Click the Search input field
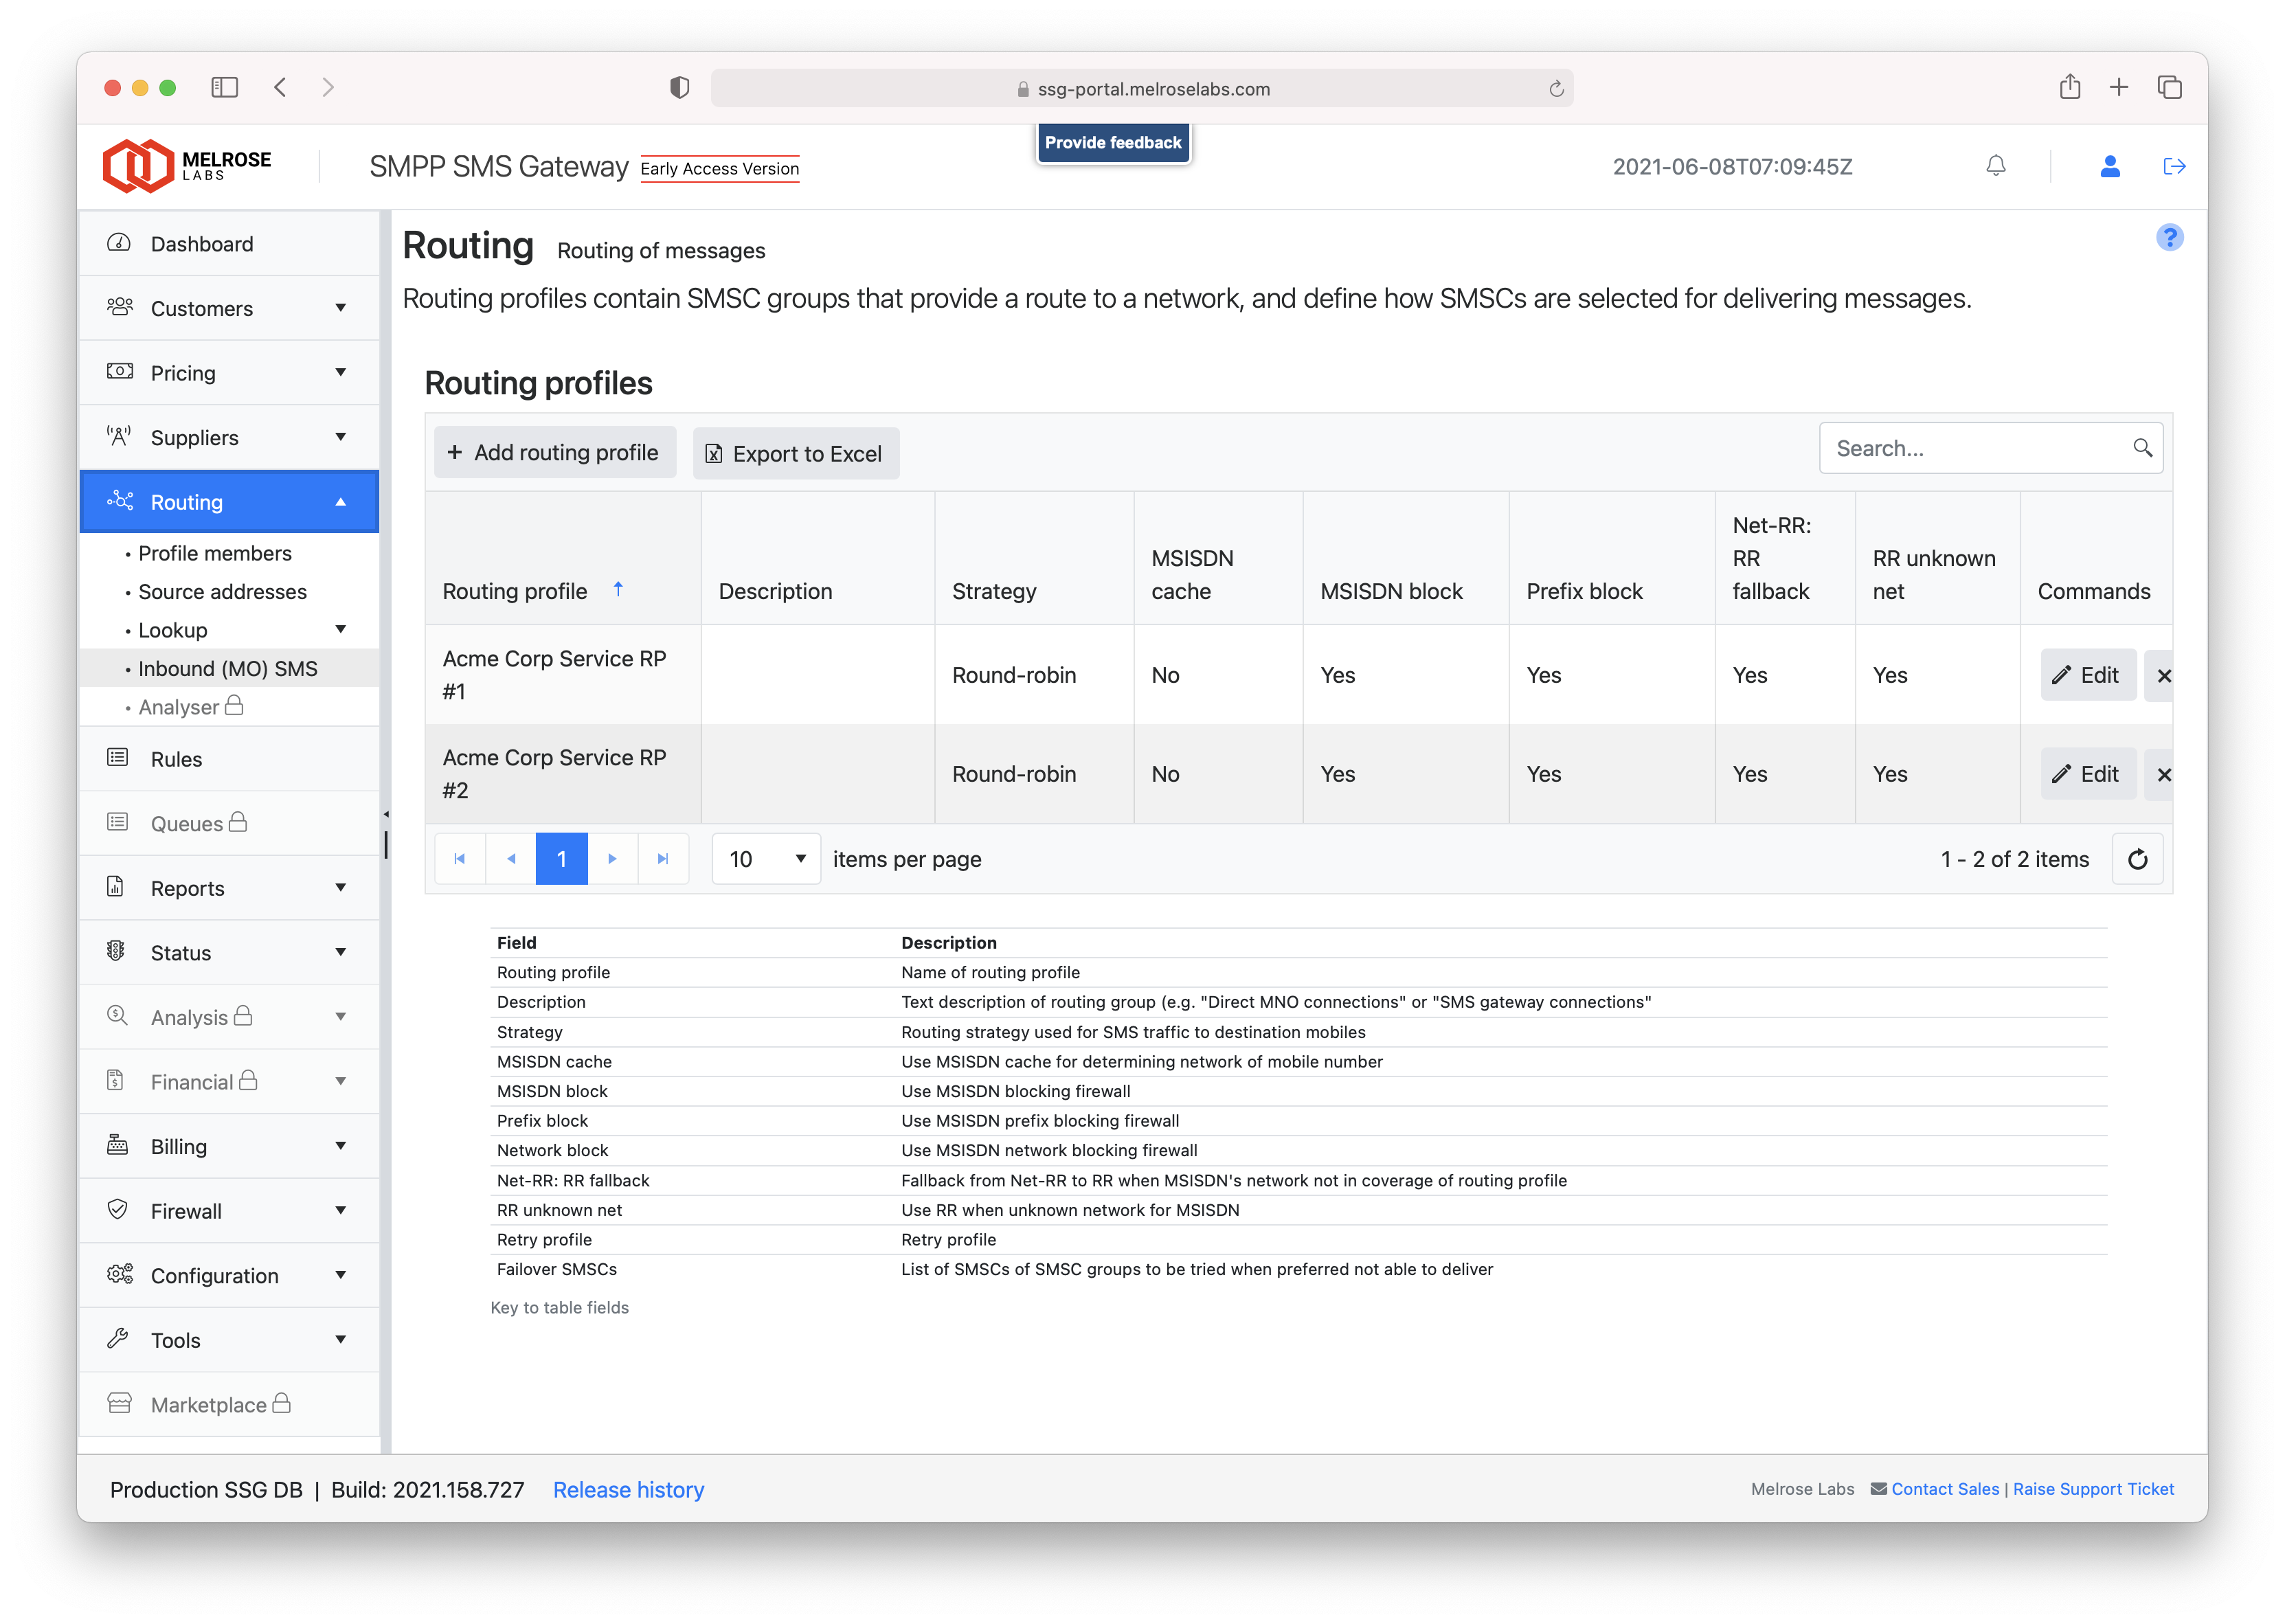This screenshot has width=2285, height=1624. click(x=1975, y=448)
